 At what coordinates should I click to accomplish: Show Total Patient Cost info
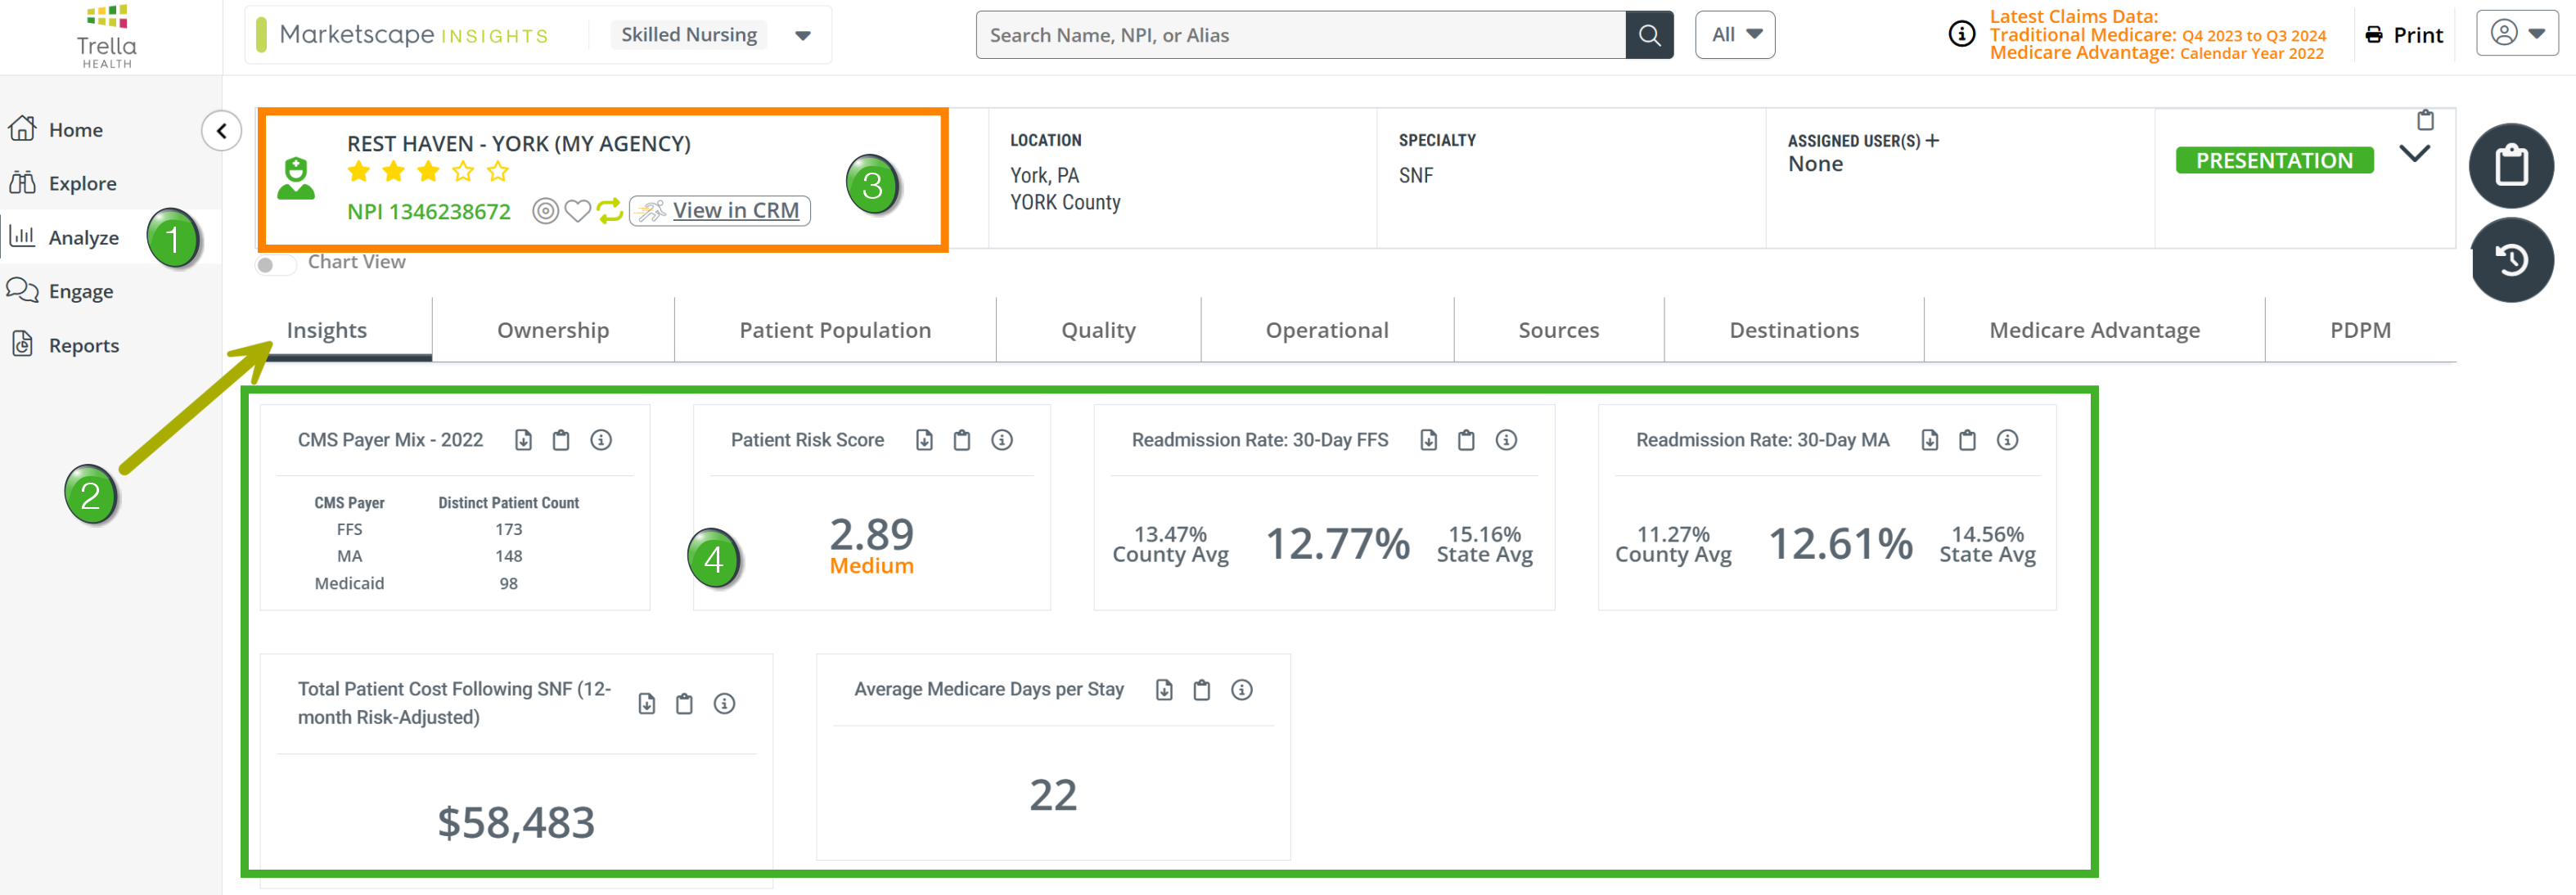[724, 704]
